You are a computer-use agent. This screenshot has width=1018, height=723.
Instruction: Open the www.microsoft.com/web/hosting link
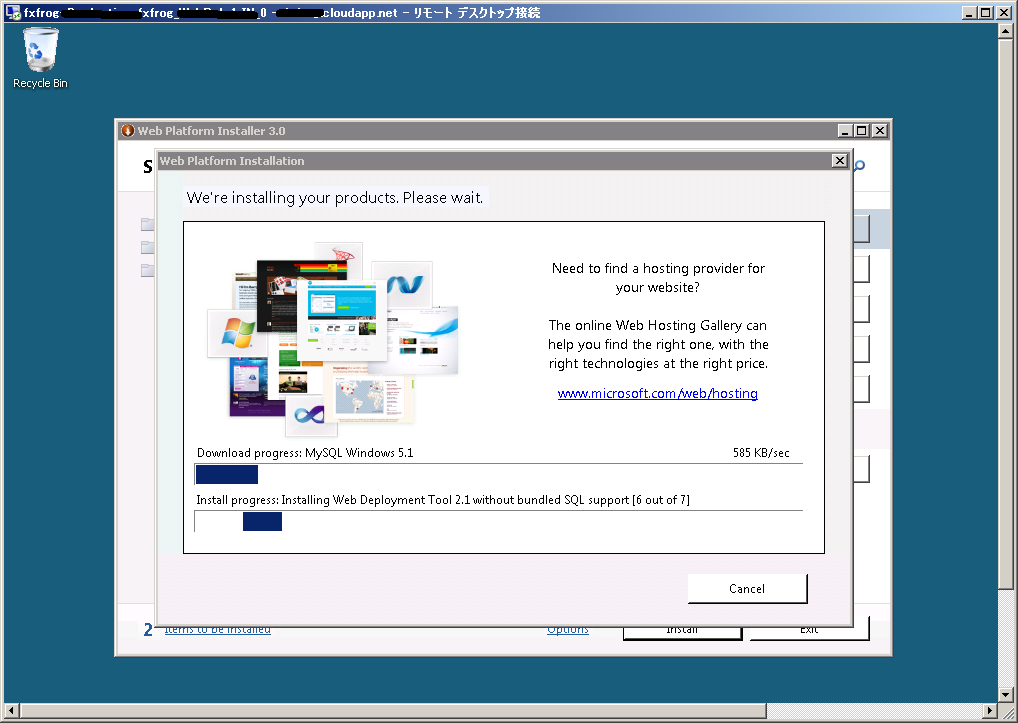point(657,394)
